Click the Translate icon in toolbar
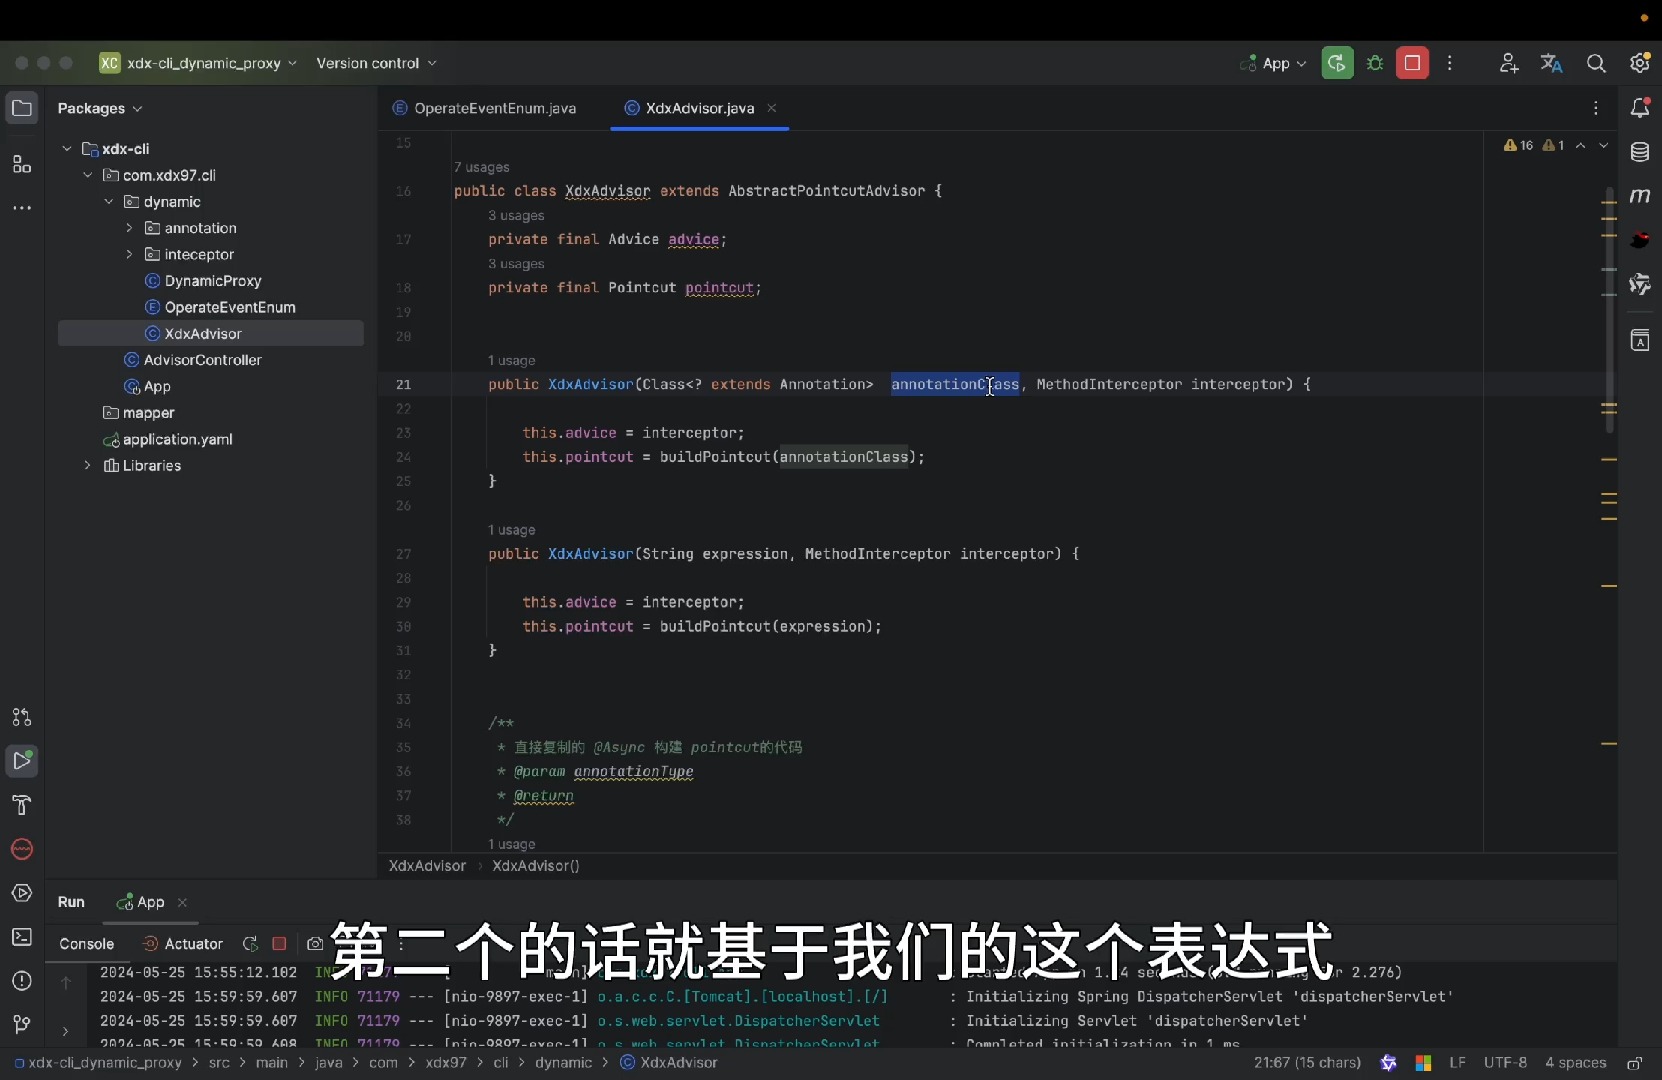 (1551, 63)
